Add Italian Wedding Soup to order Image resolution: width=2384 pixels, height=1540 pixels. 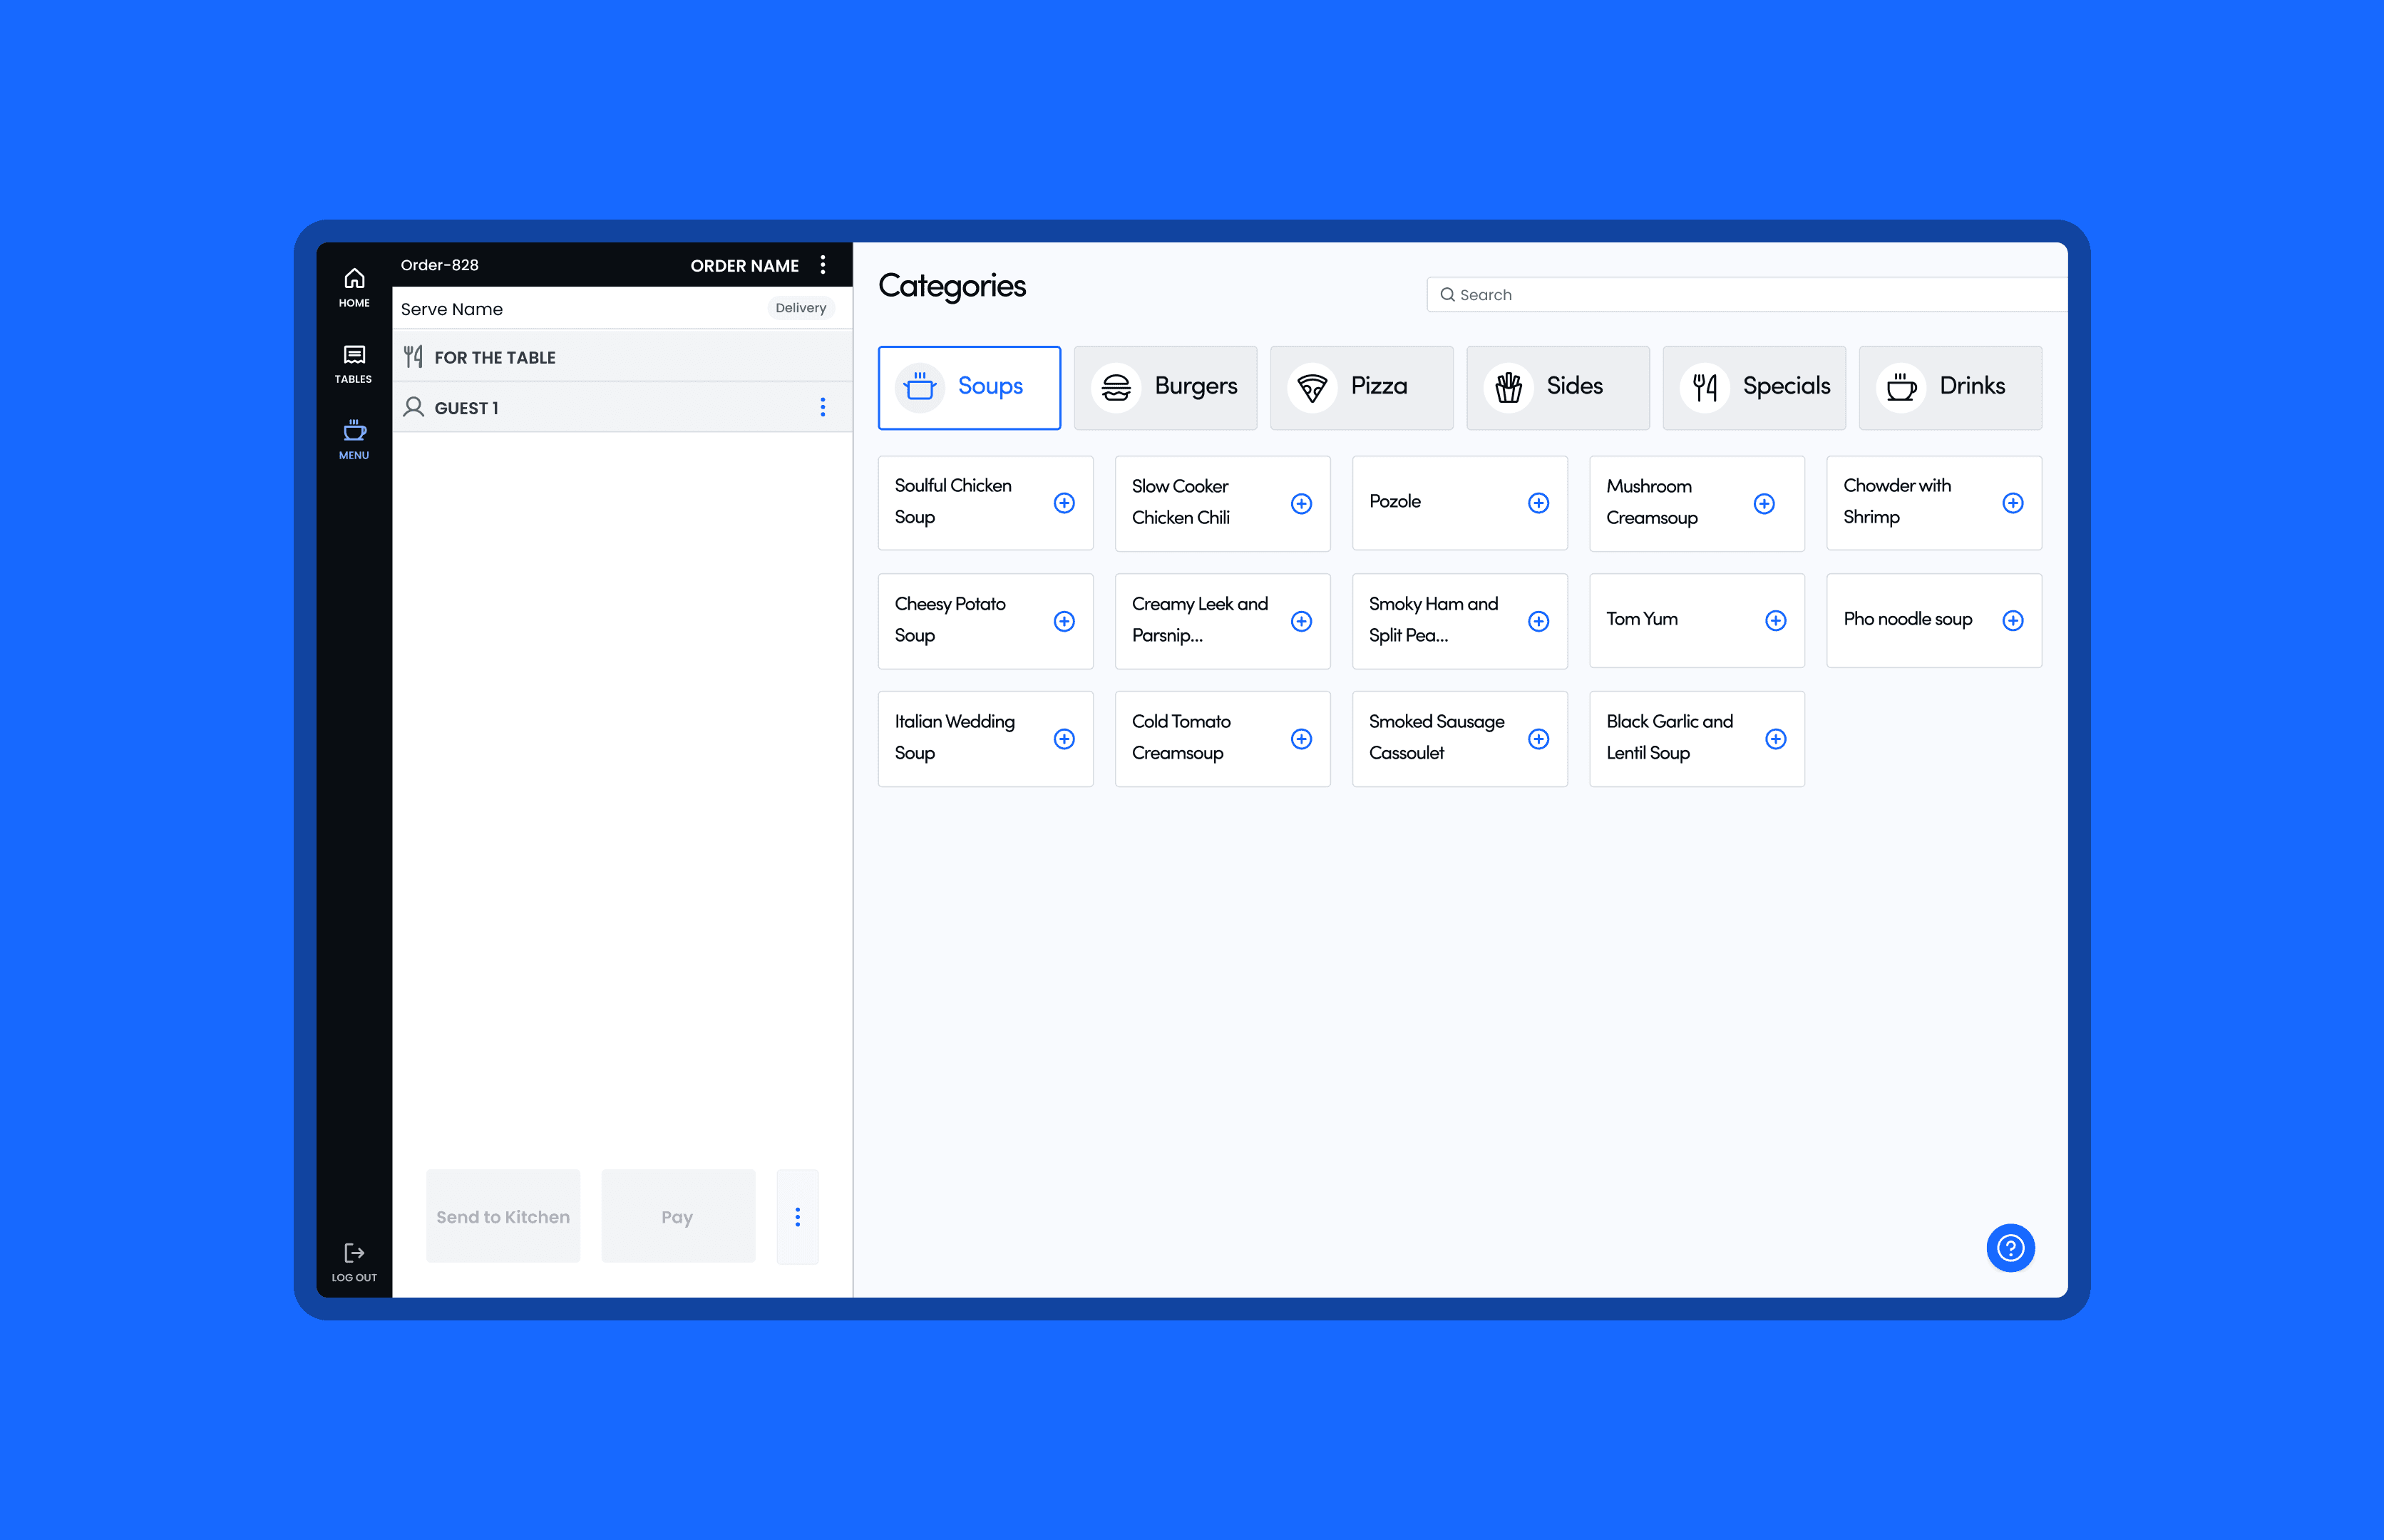pyautogui.click(x=1064, y=738)
